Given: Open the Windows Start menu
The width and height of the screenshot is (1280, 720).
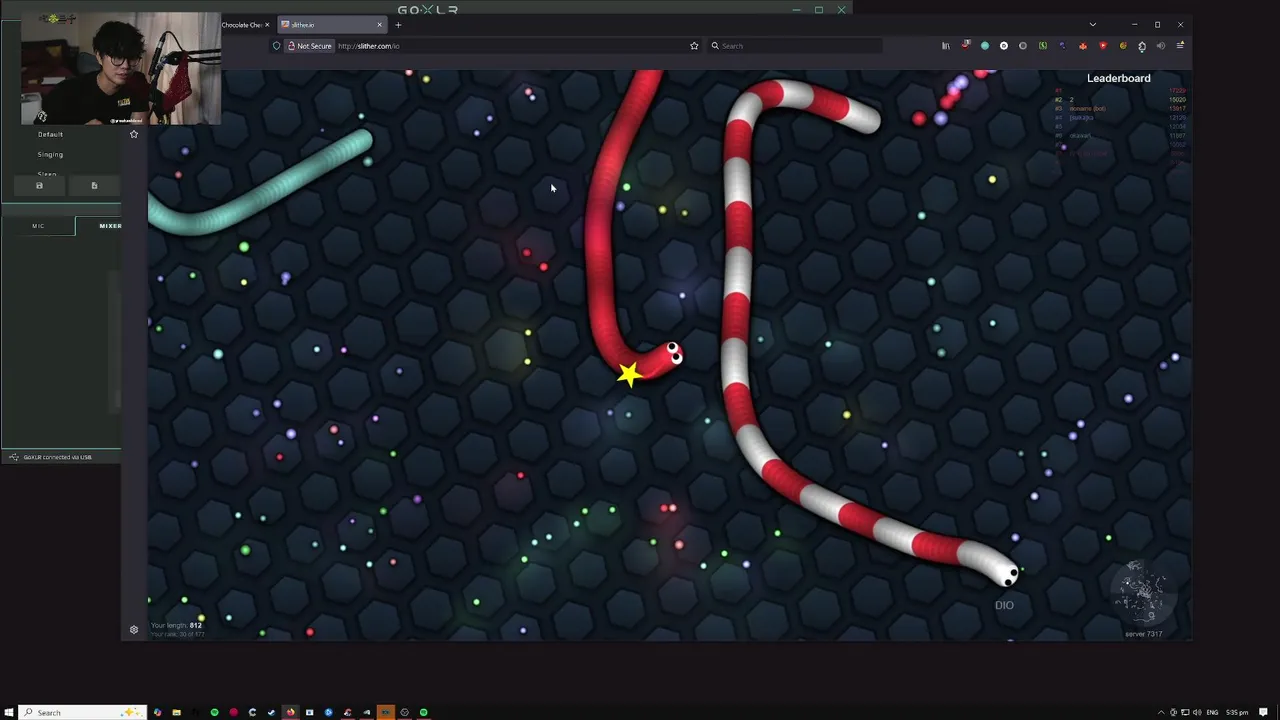Looking at the screenshot, I should tap(9, 713).
